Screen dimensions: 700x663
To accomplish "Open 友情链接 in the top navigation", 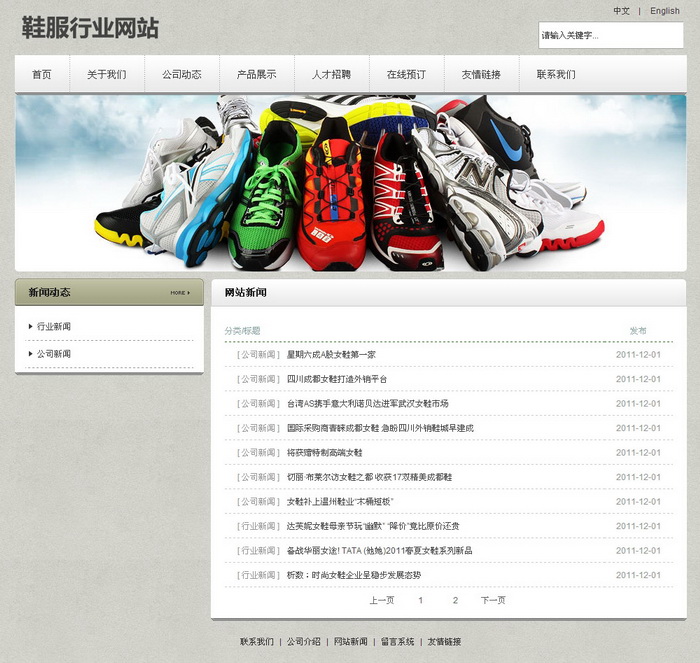I will coord(481,74).
